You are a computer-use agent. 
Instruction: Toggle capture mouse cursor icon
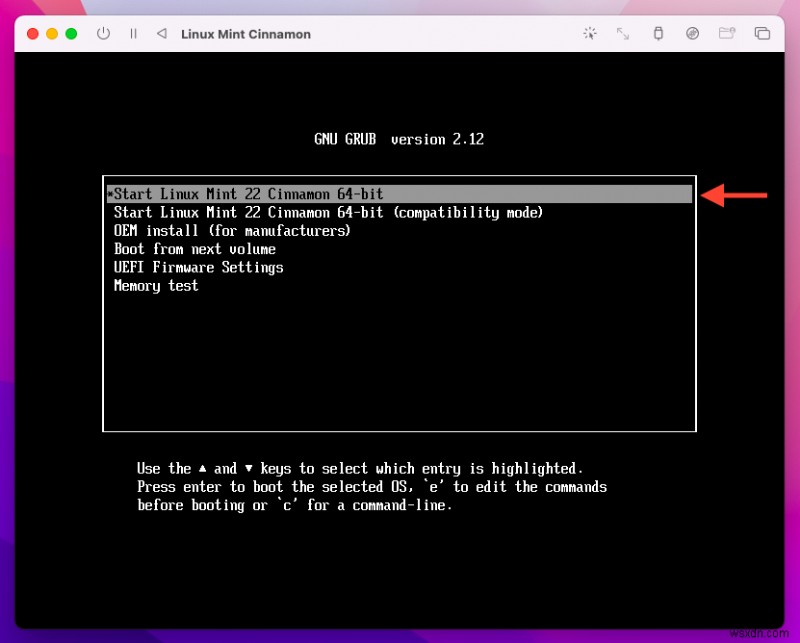coord(590,34)
